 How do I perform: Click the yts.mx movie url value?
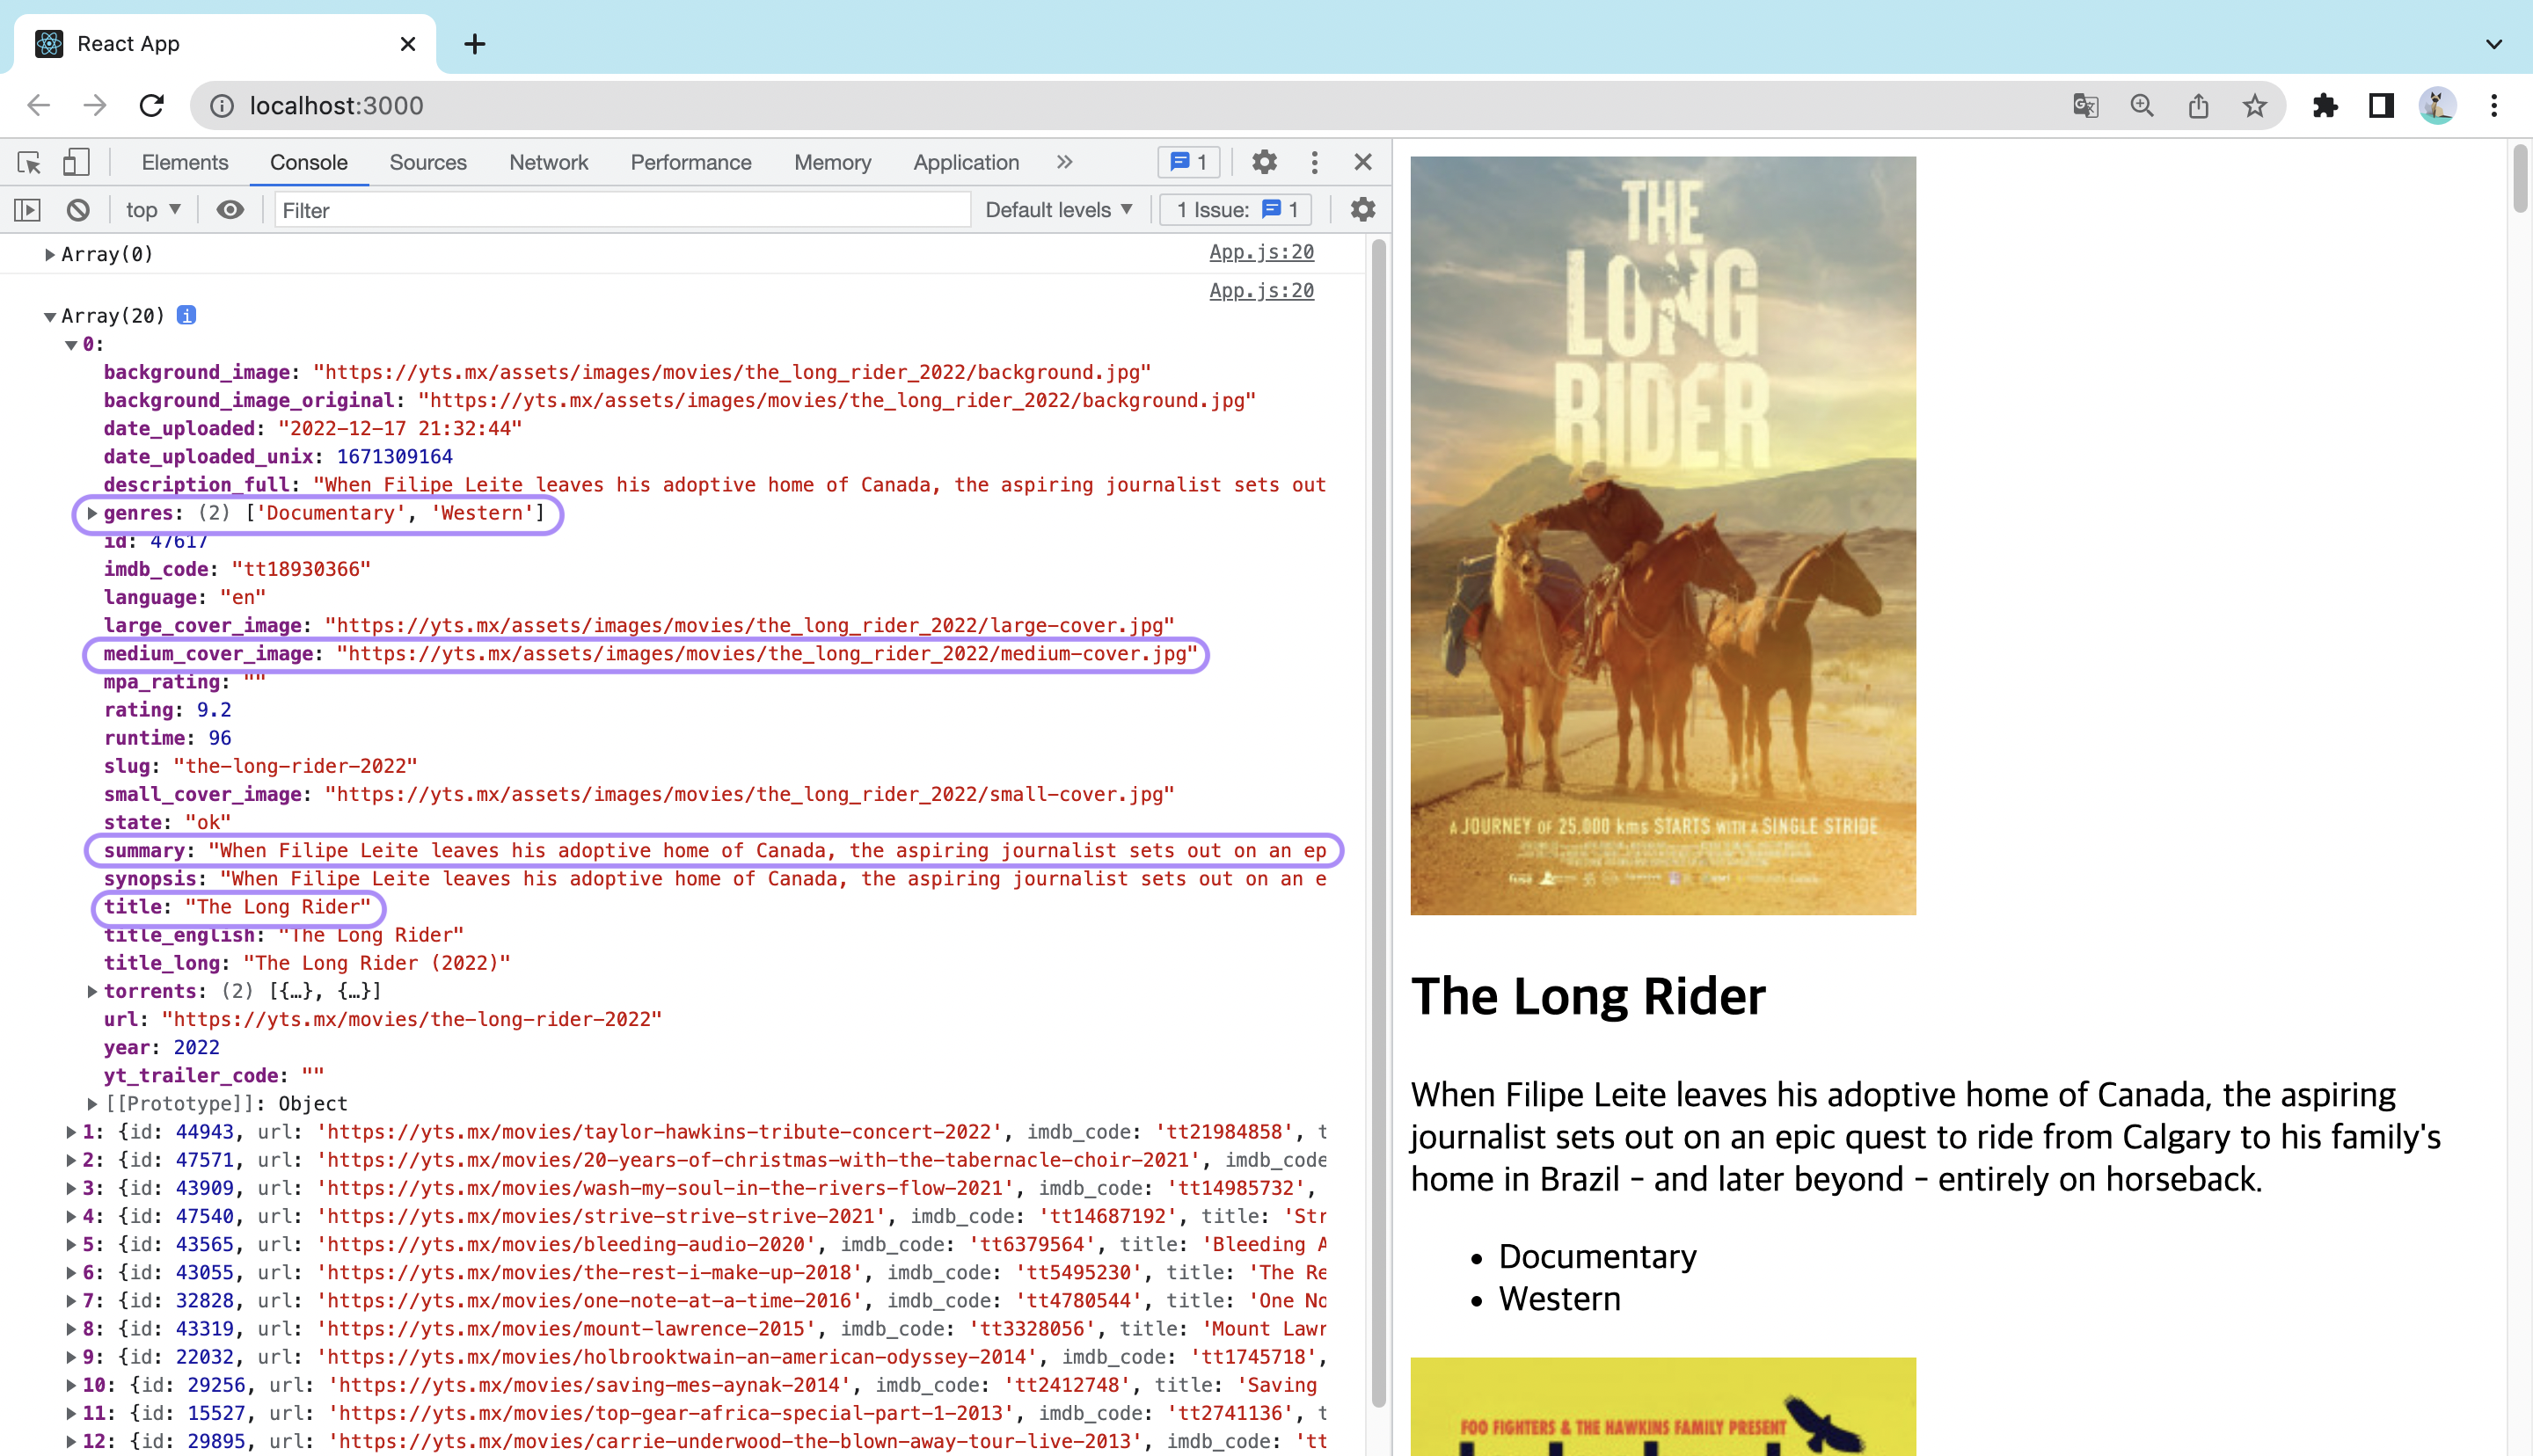(411, 1019)
